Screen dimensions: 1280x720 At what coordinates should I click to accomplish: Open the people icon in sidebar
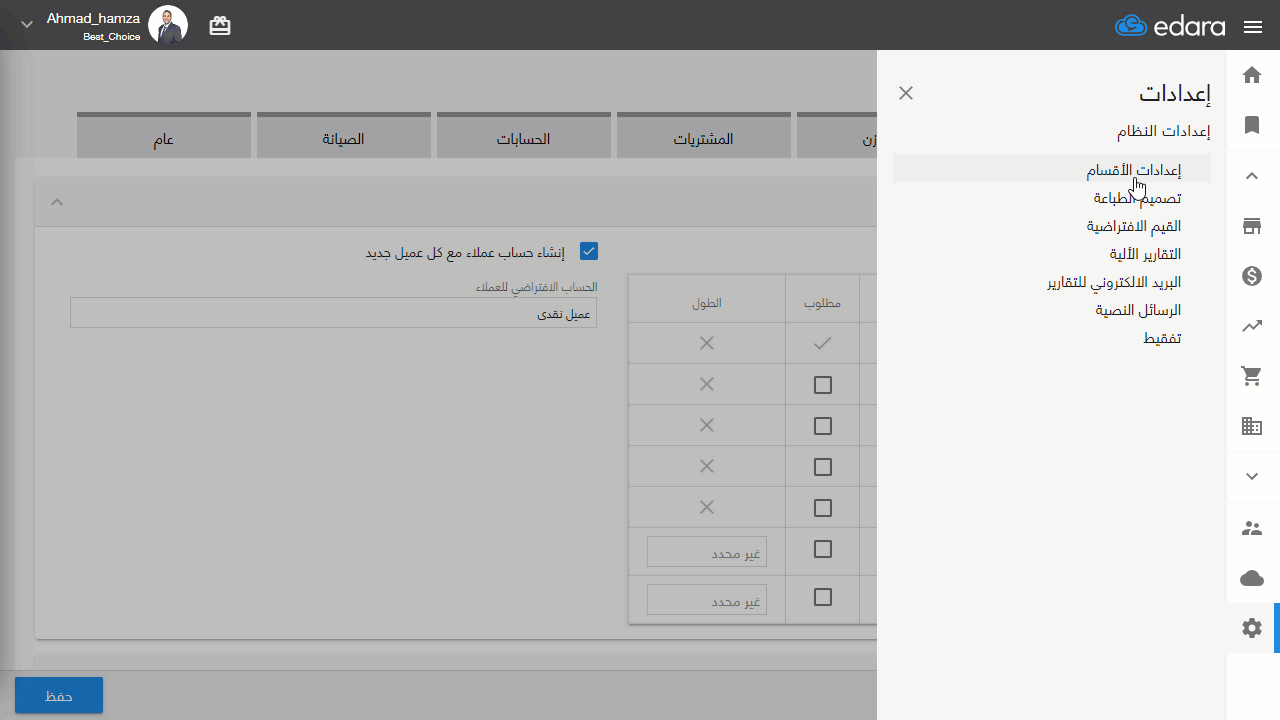coord(1252,528)
